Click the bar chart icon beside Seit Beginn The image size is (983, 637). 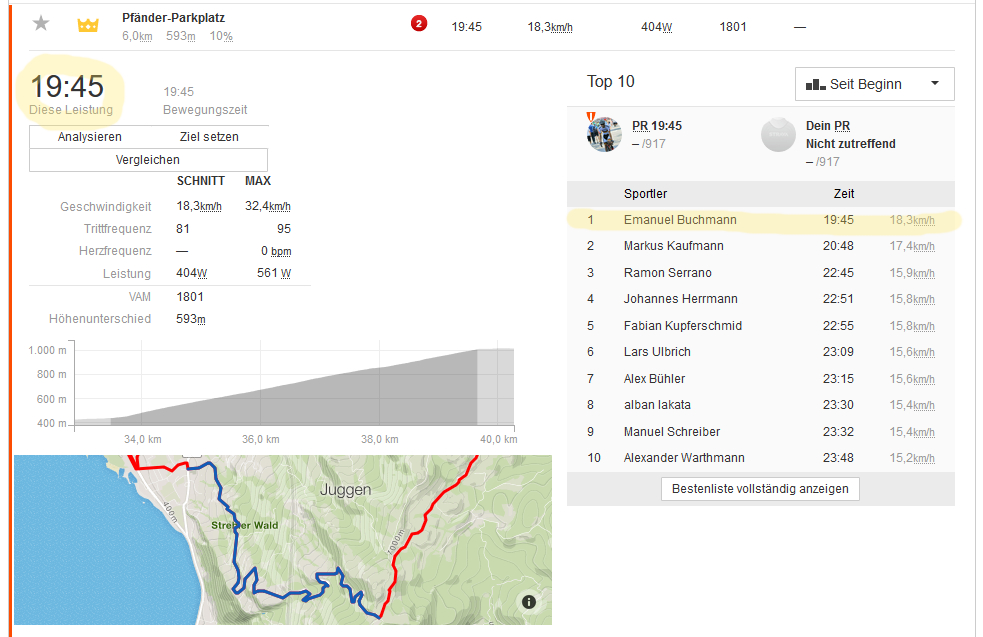(x=815, y=85)
